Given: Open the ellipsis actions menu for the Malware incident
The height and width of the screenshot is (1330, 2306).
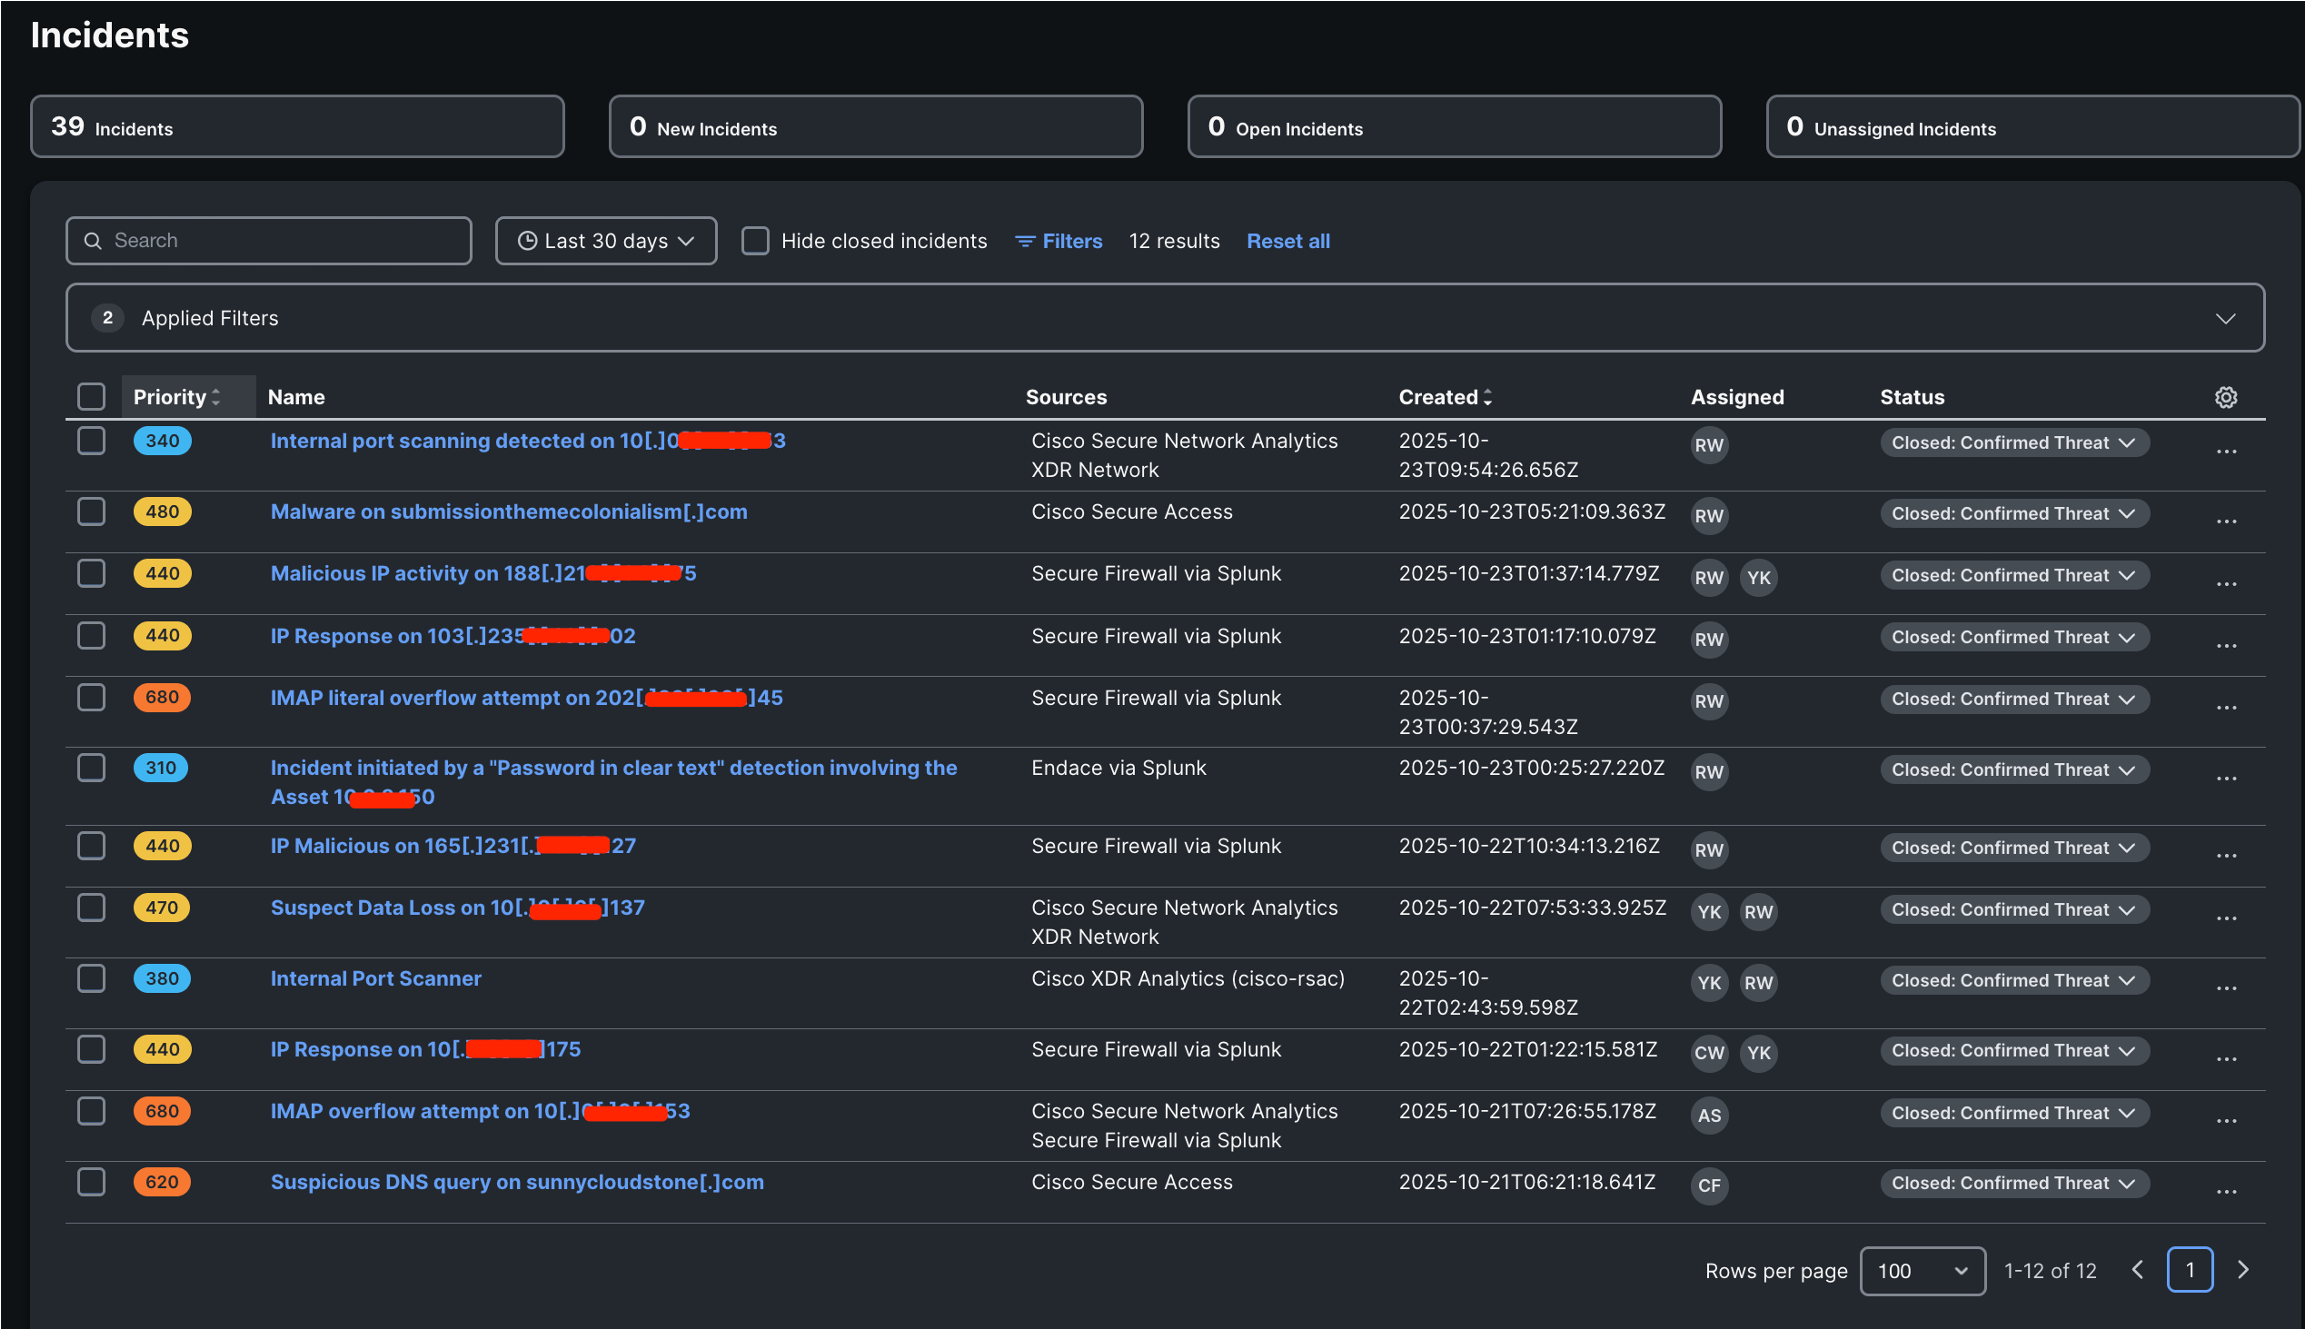Looking at the screenshot, I should click(2227, 520).
